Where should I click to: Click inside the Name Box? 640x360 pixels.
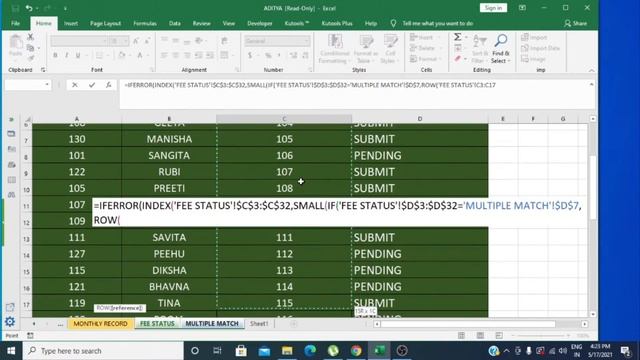(x=24, y=85)
